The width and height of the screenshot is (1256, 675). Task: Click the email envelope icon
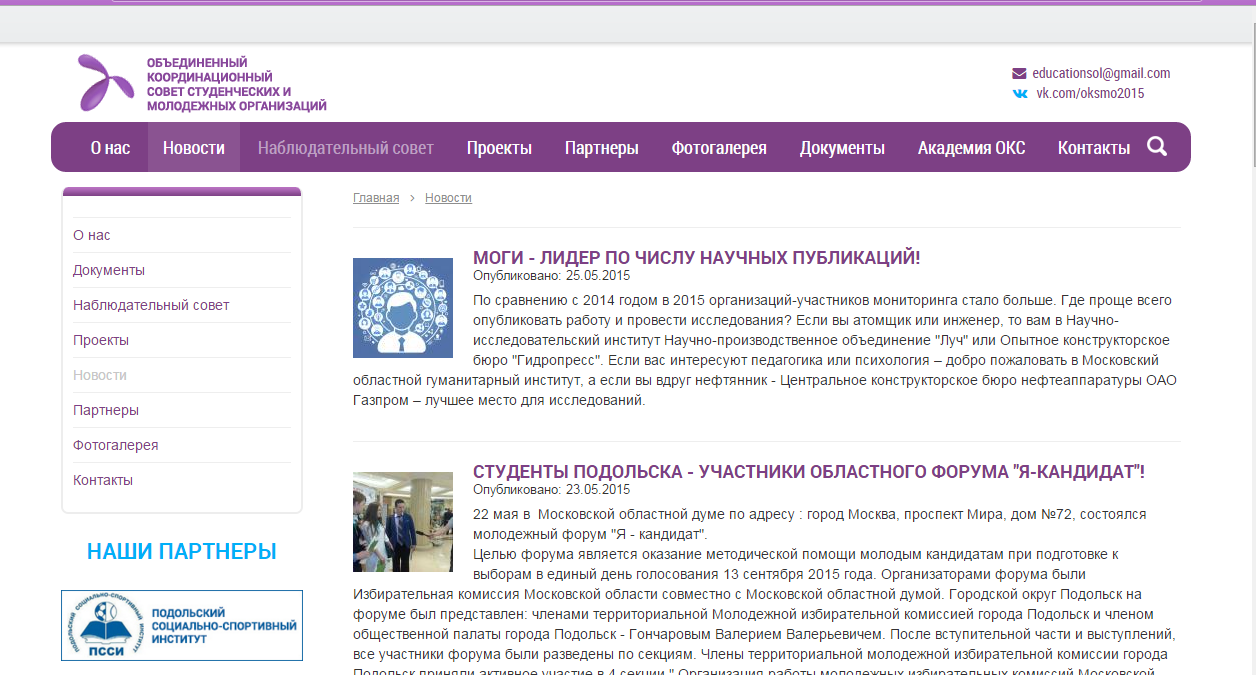pos(1019,73)
